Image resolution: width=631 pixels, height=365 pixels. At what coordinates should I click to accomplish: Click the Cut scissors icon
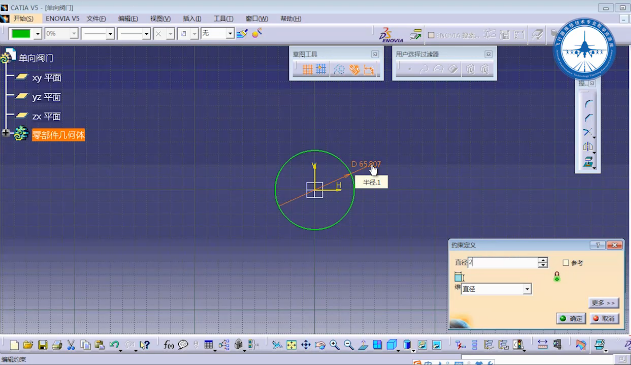tap(71, 345)
